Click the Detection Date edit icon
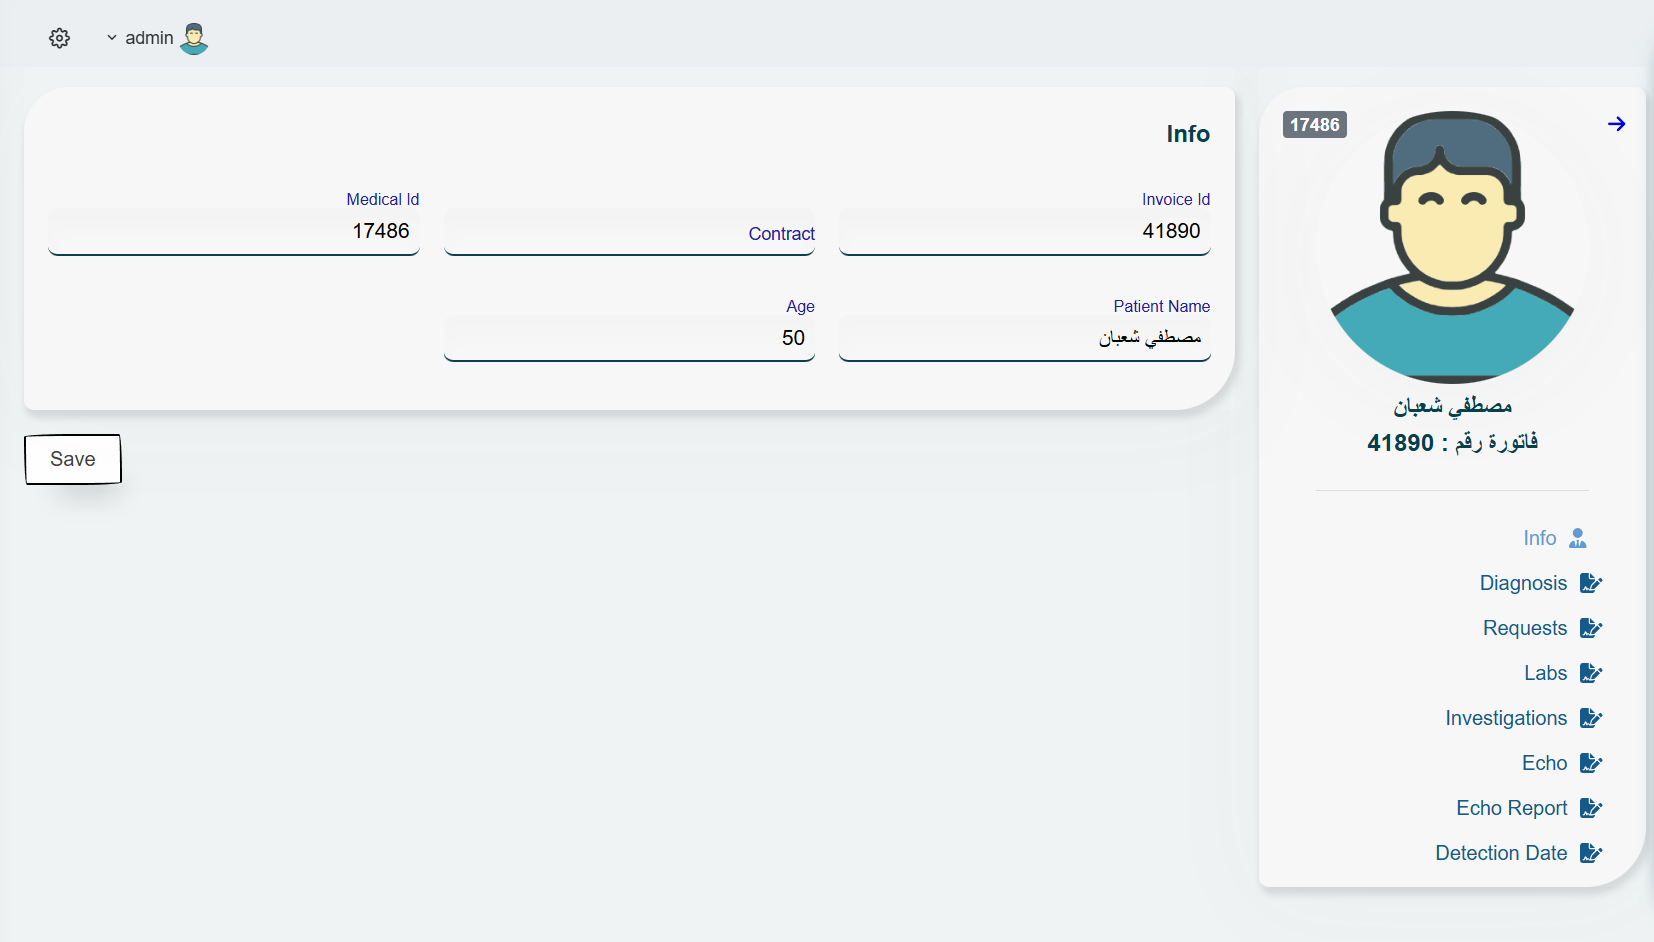The height and width of the screenshot is (942, 1654). point(1590,853)
